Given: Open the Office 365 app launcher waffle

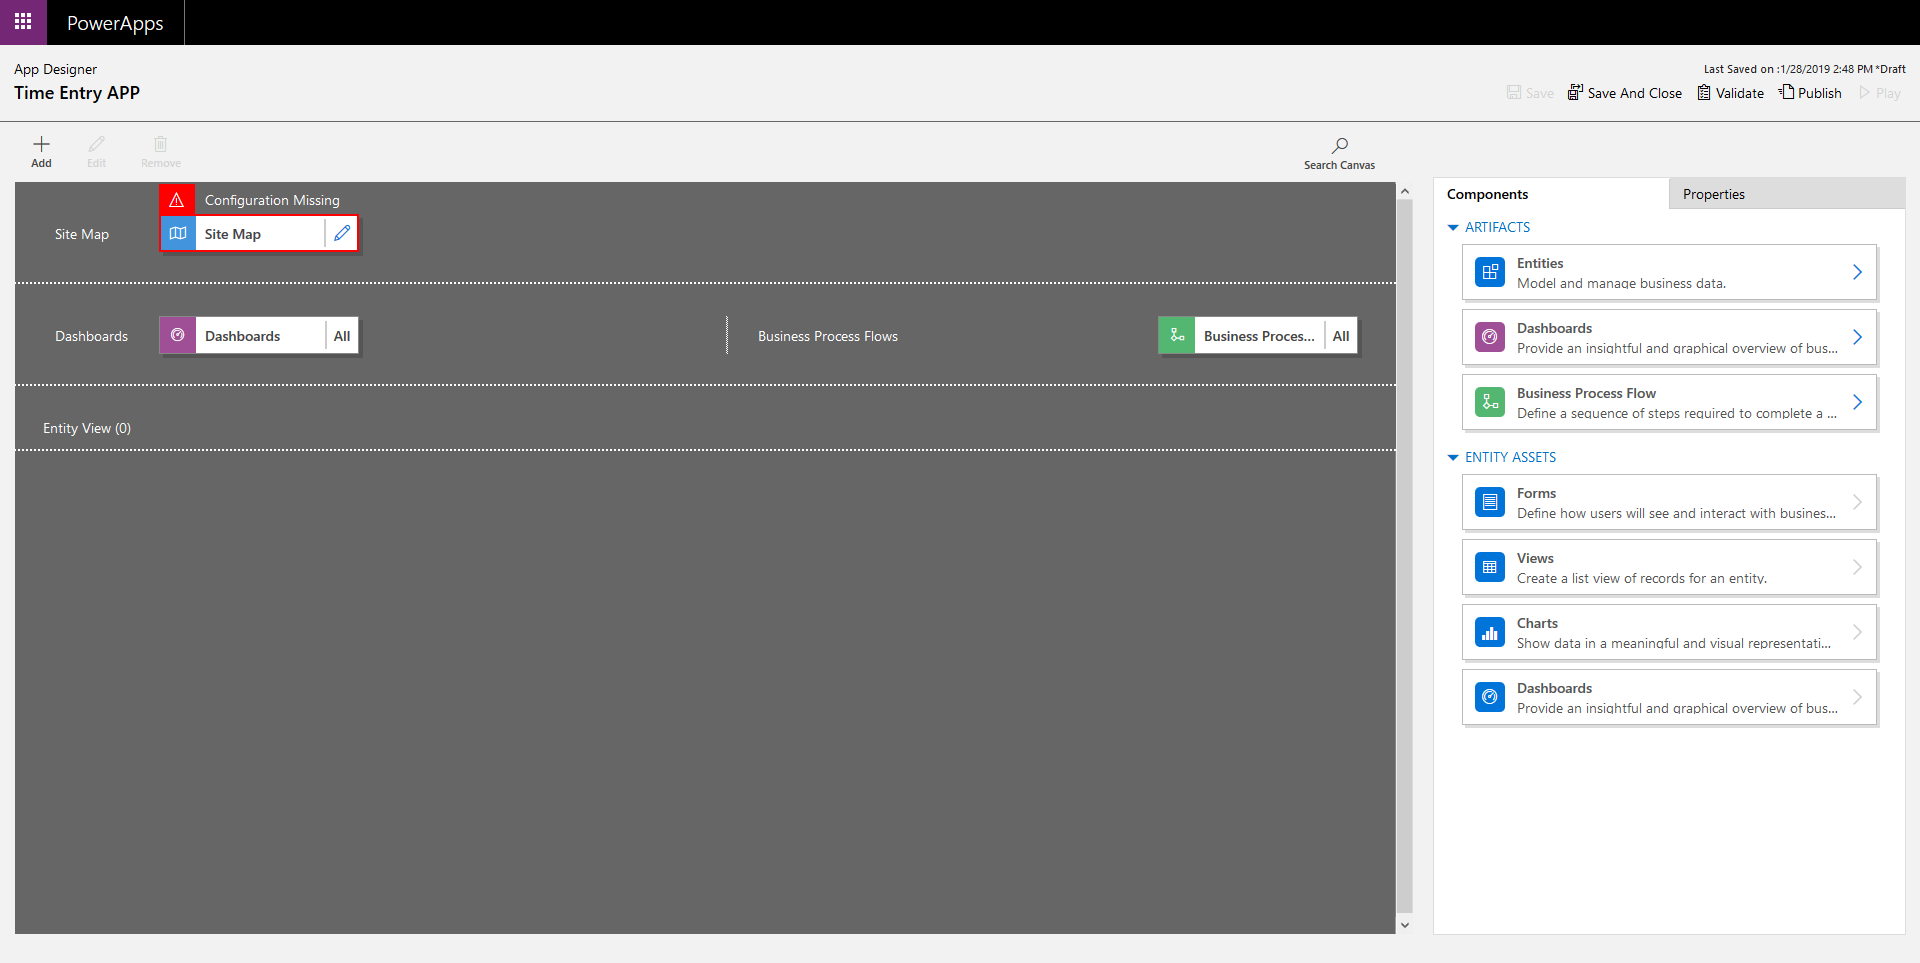Looking at the screenshot, I should [x=22, y=21].
